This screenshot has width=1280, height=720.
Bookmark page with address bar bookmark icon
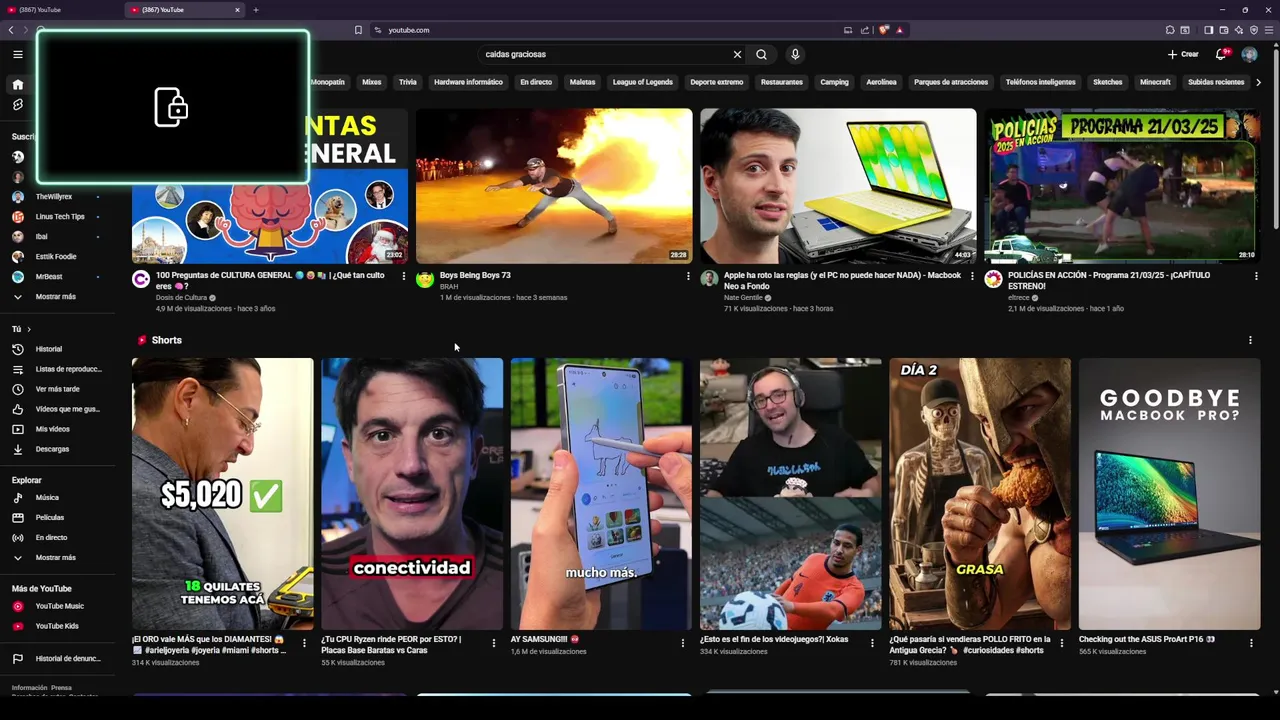coord(358,30)
